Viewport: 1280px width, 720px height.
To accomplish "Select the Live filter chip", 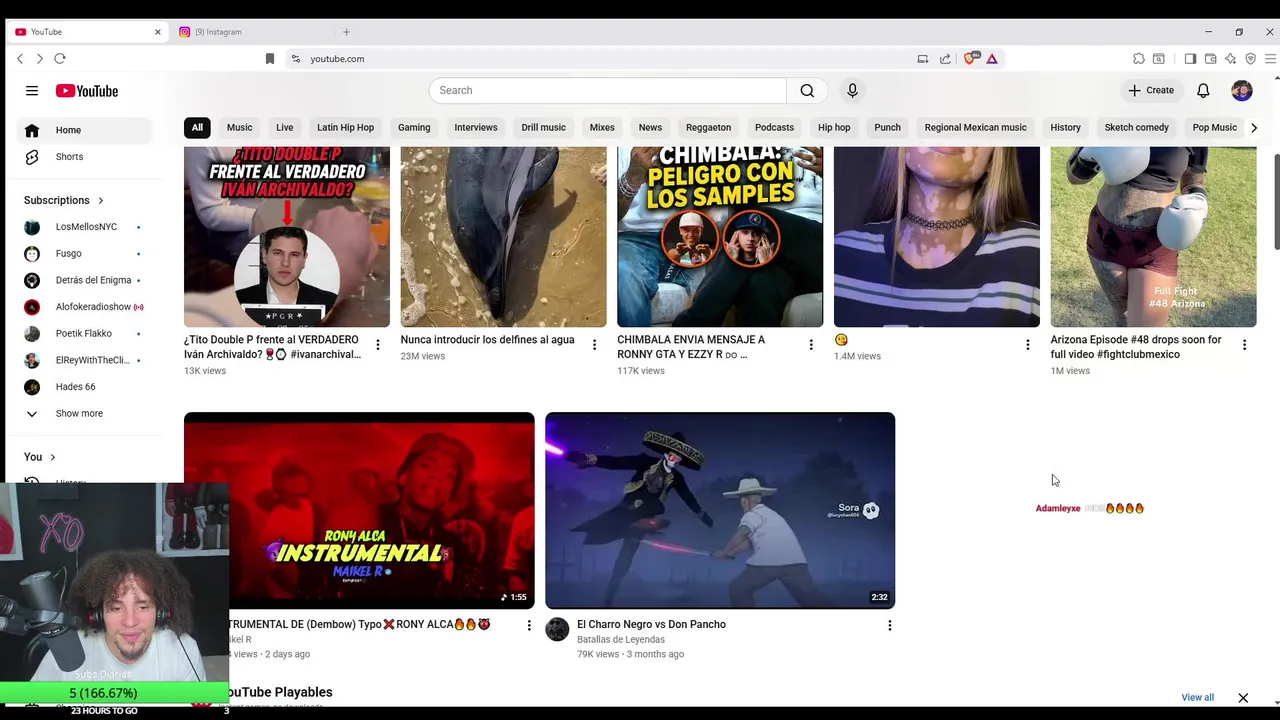I will (285, 127).
